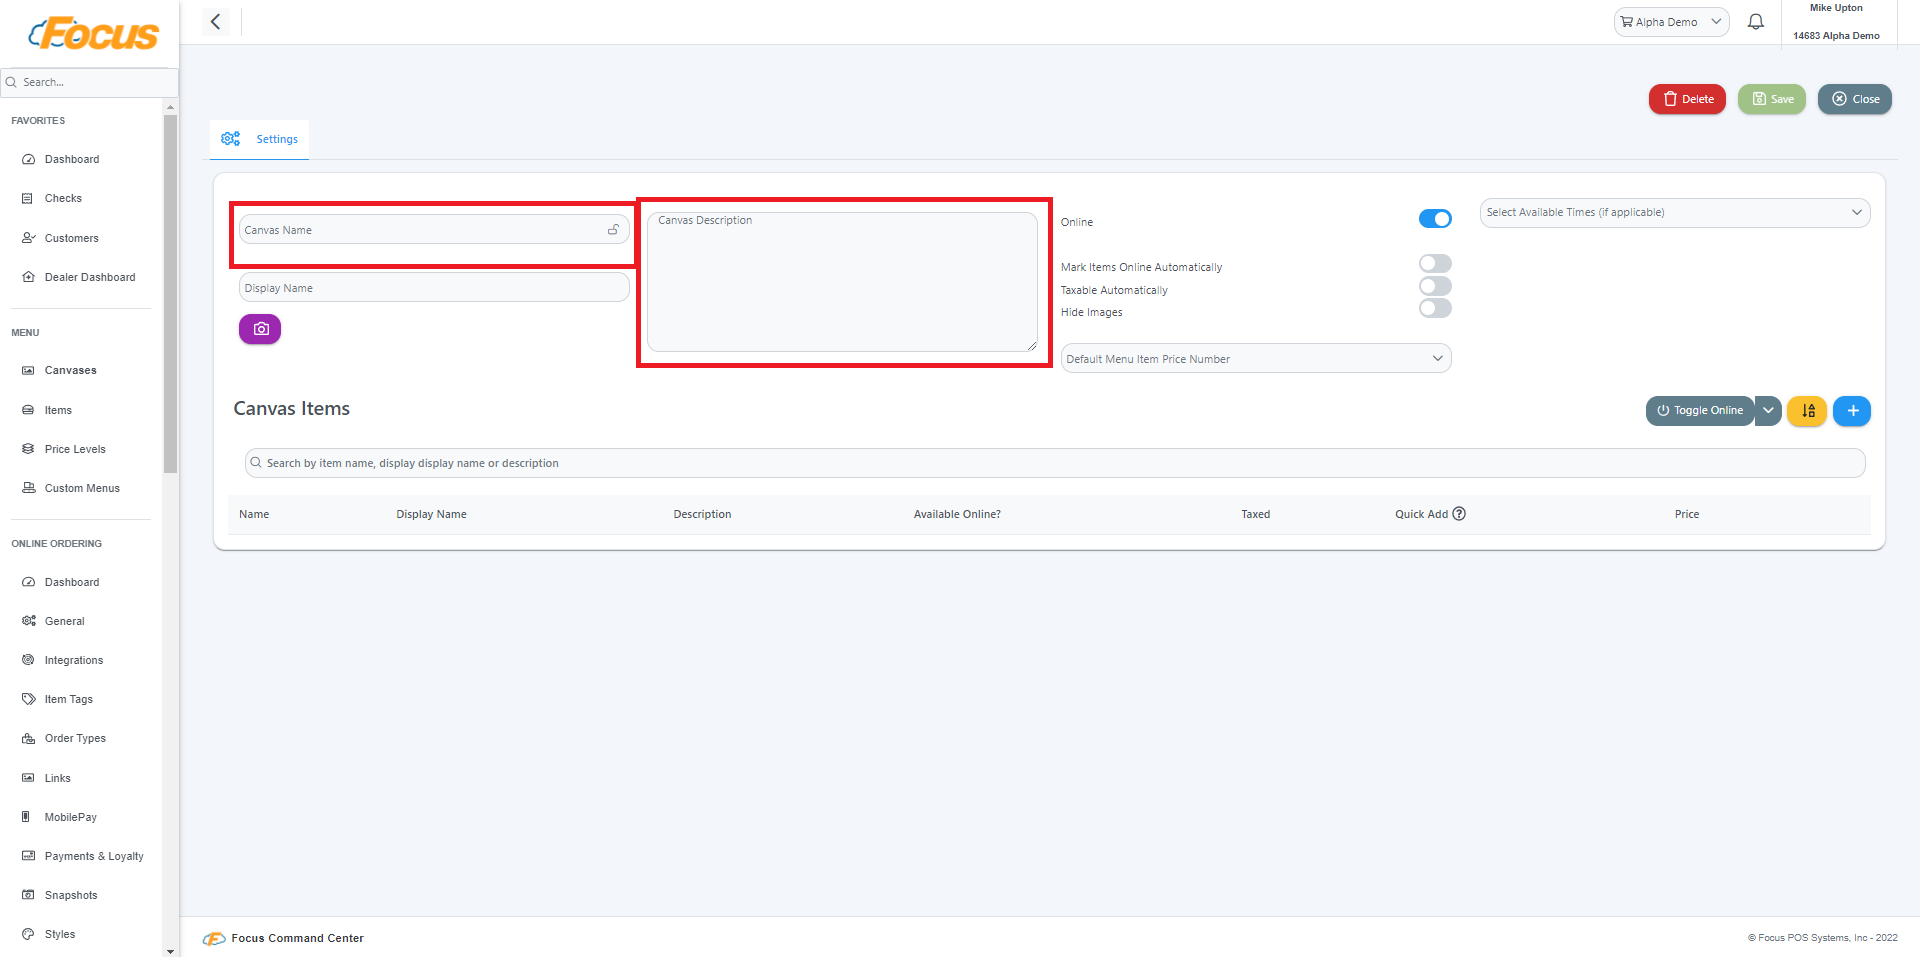The width and height of the screenshot is (1920, 957).
Task: Click the camera icon to upload canvas image
Action: (259, 328)
